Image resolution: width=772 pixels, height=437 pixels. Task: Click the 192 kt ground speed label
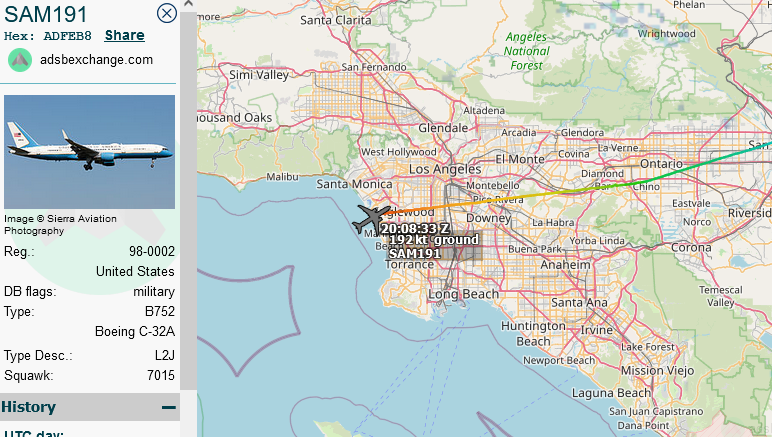(x=434, y=240)
